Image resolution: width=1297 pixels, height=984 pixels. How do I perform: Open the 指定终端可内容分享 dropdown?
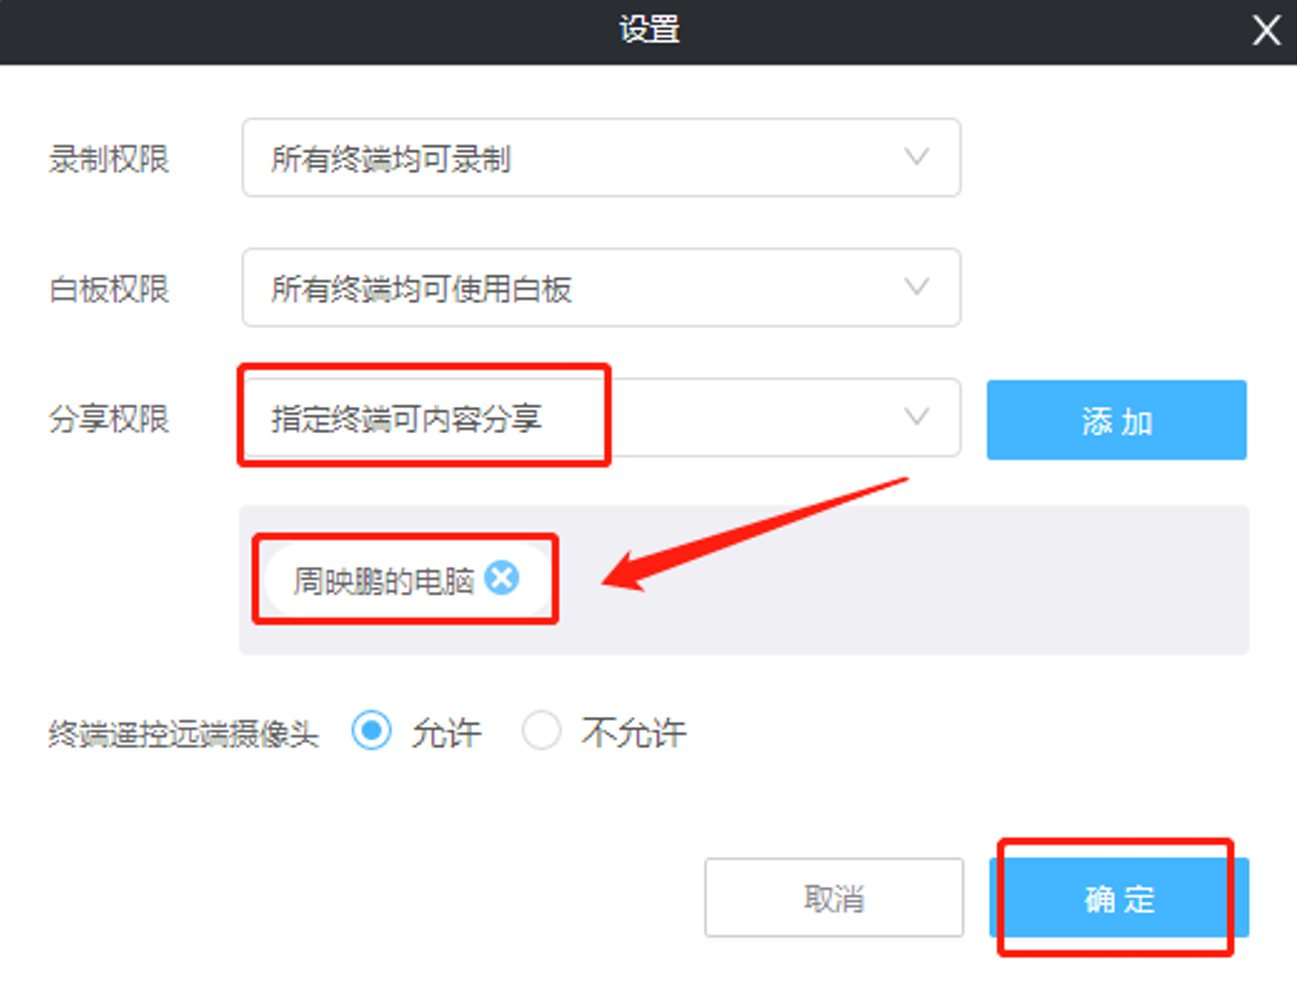pyautogui.click(x=601, y=418)
